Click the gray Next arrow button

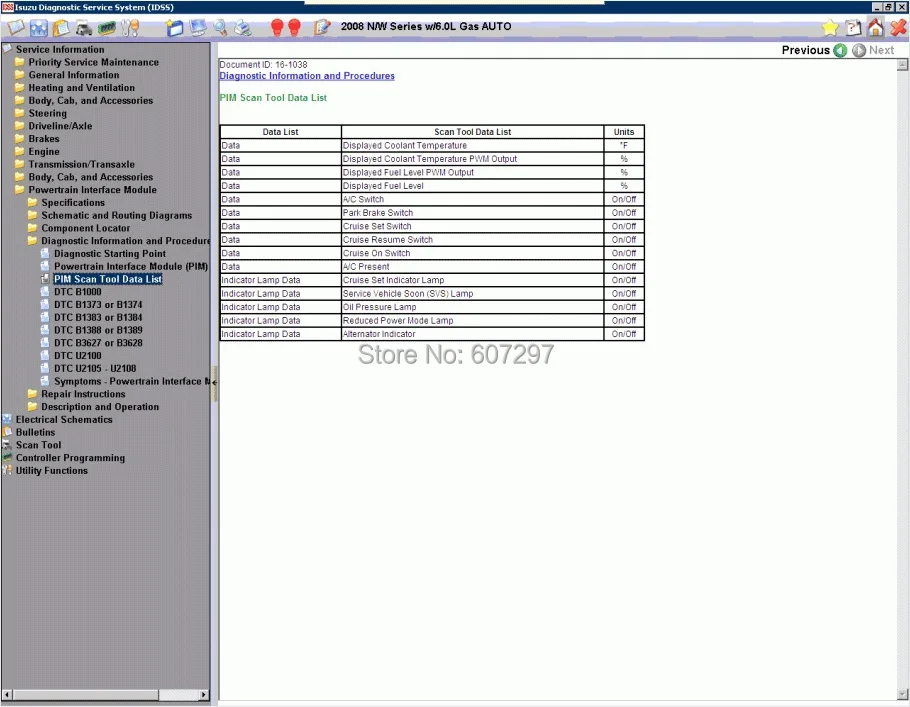[859, 50]
